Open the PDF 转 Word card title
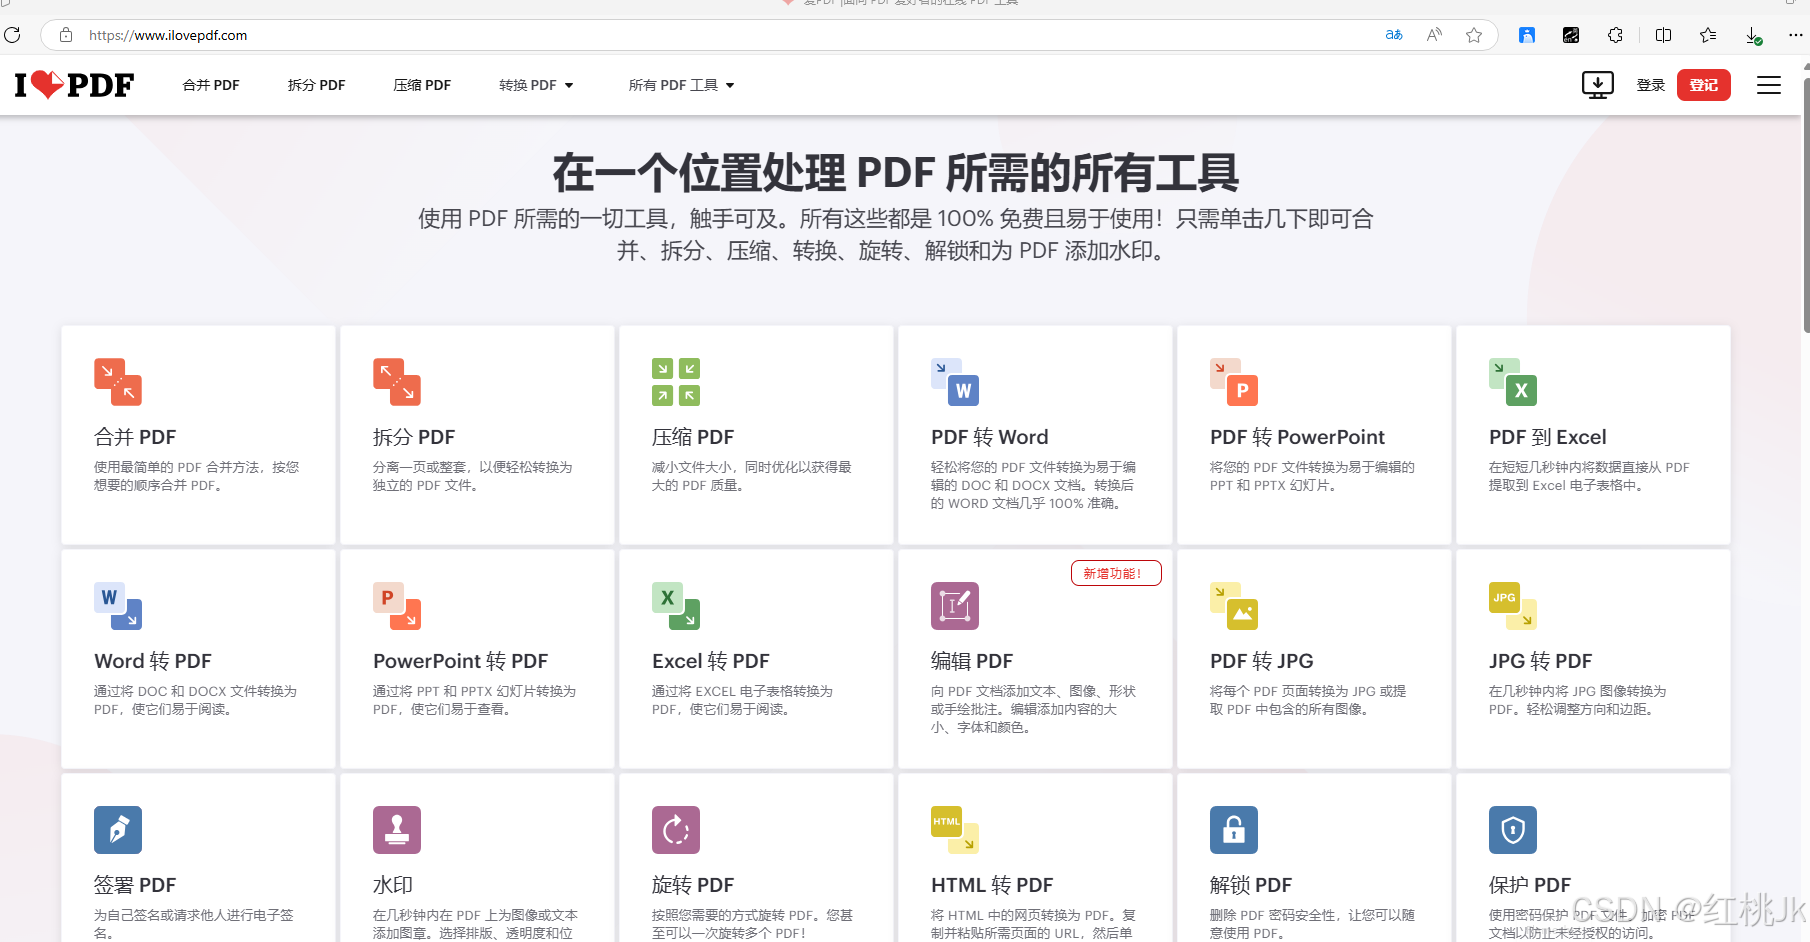The height and width of the screenshot is (942, 1810). click(990, 437)
